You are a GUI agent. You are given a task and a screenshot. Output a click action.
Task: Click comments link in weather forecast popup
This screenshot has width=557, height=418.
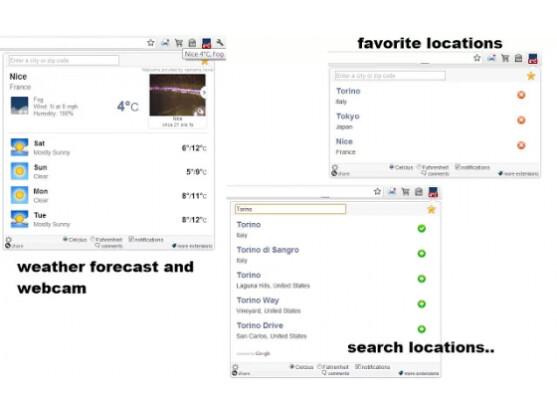coord(109,245)
